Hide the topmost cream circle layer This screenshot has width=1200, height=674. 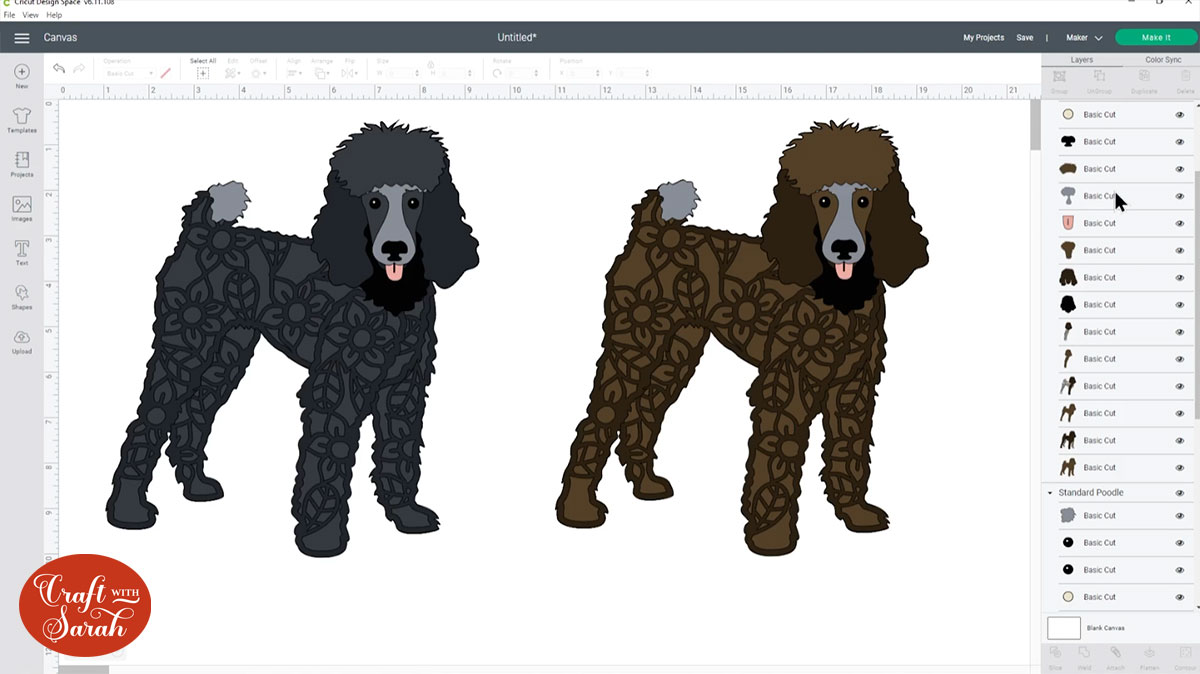[x=1180, y=115]
